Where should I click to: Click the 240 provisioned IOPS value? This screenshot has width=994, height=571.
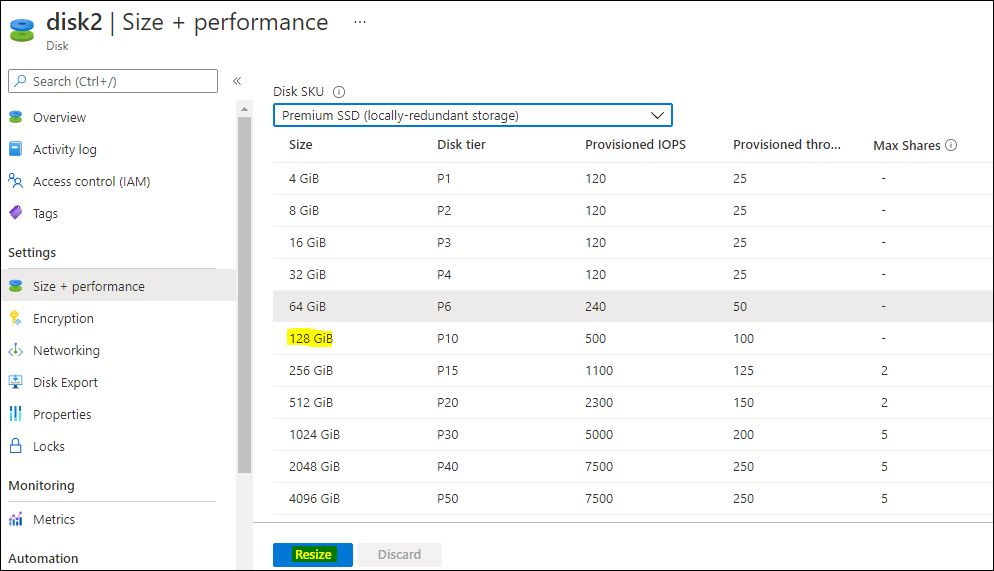point(596,307)
